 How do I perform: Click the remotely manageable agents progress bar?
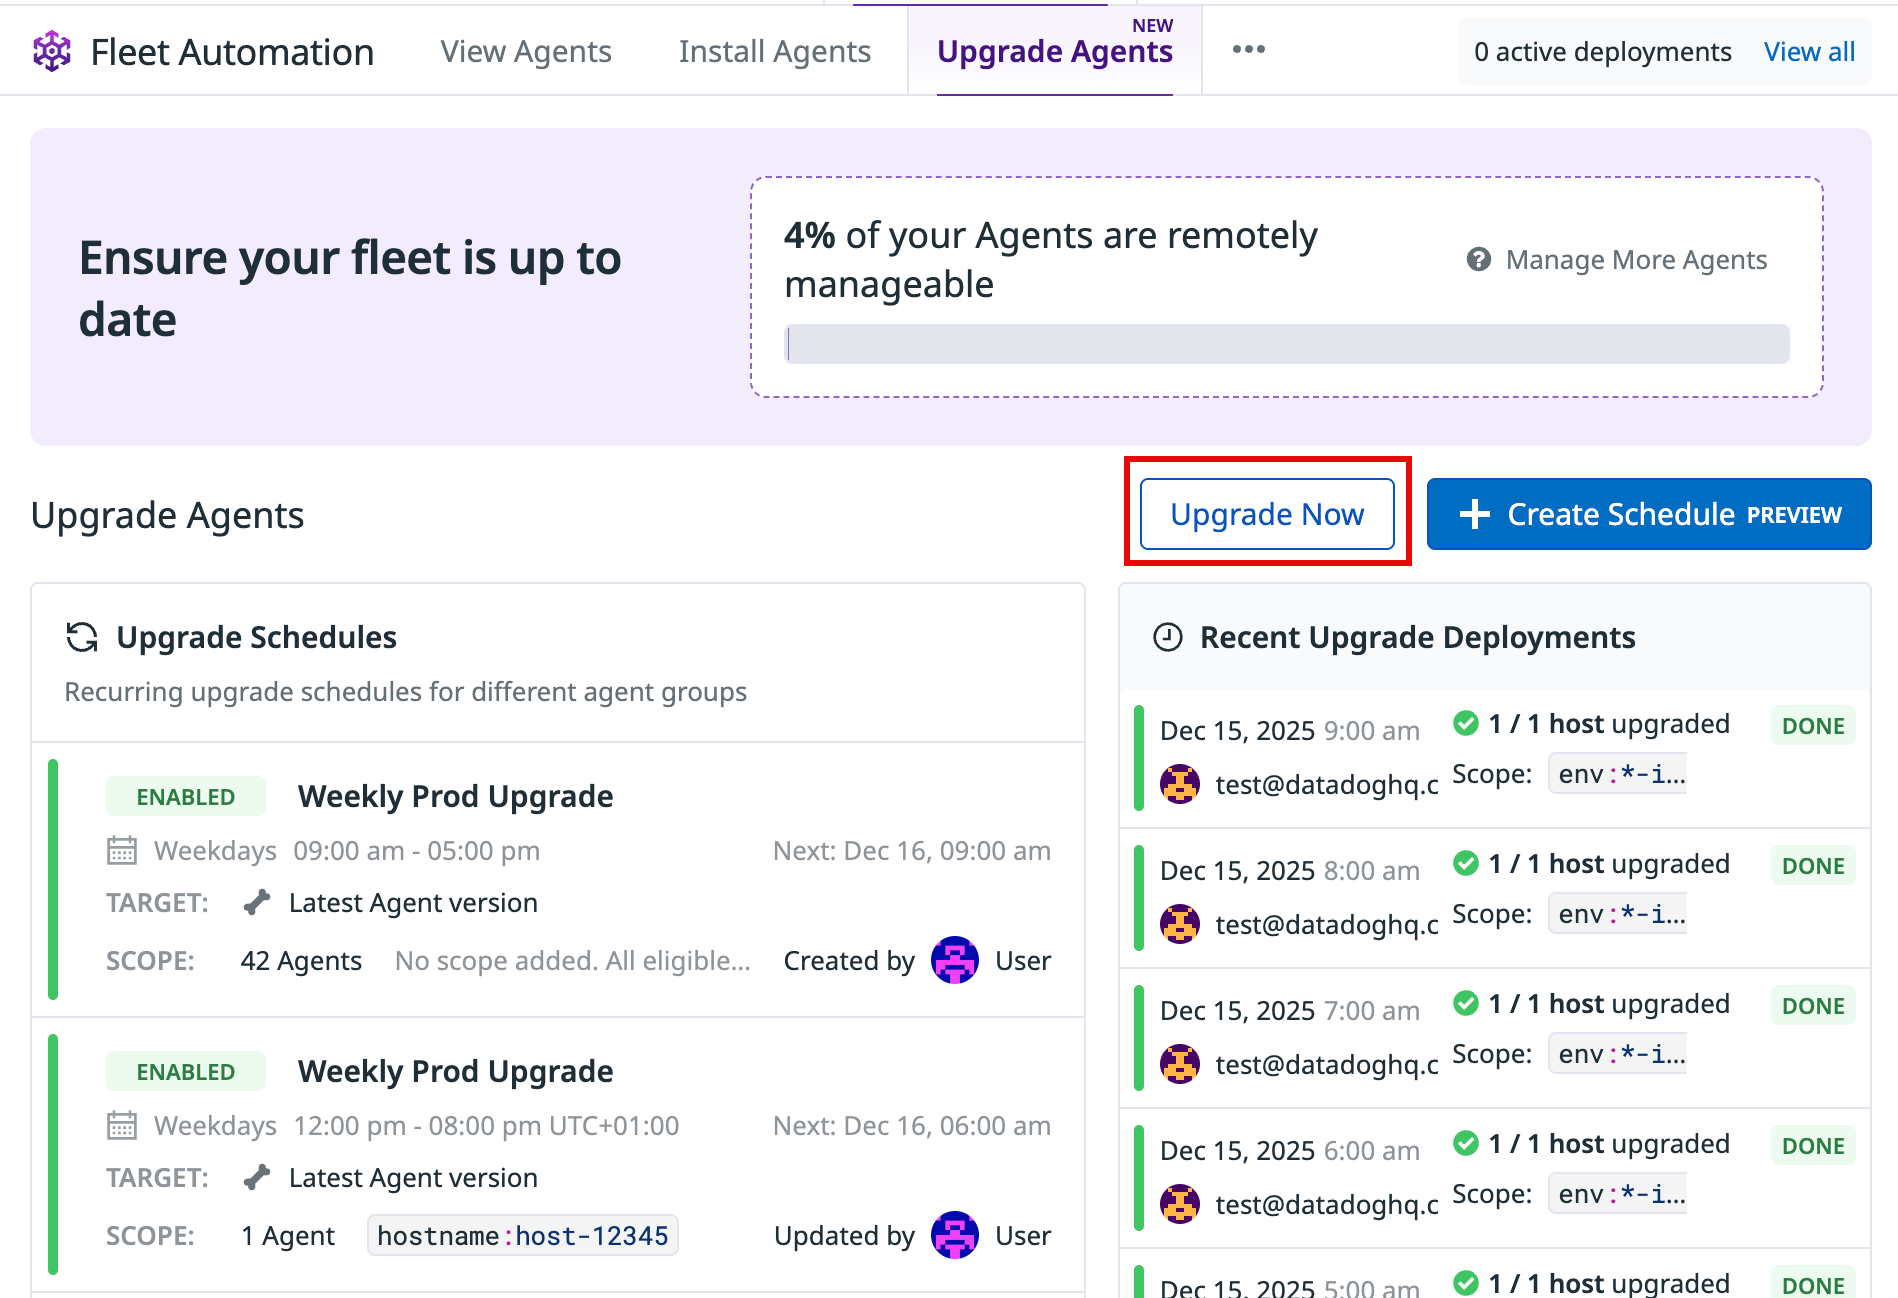click(1287, 344)
